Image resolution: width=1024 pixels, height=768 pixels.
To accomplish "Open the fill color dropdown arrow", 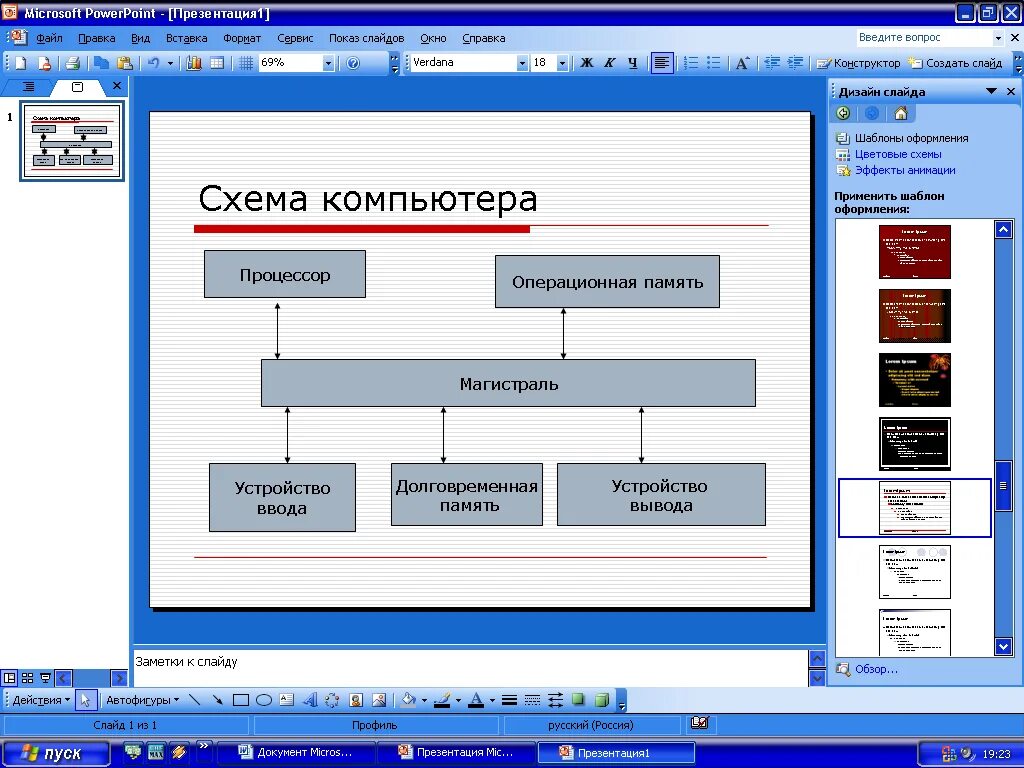I will (424, 700).
